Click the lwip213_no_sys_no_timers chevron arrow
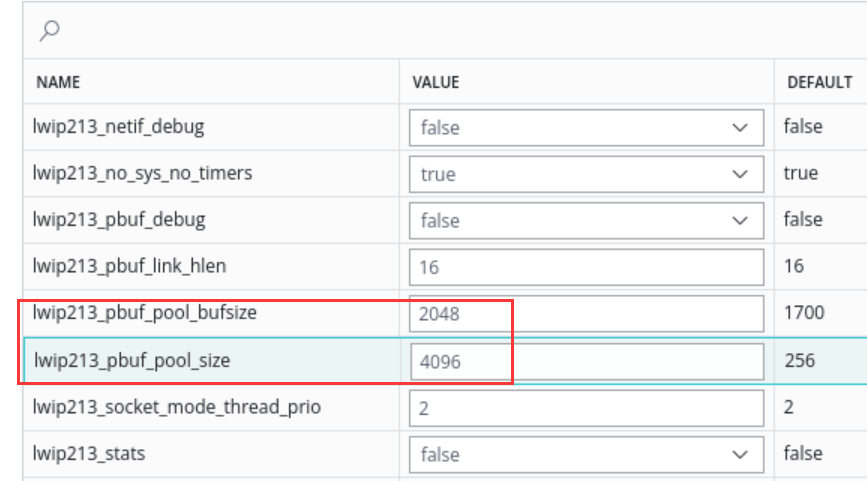This screenshot has width=867, height=481. tap(740, 174)
